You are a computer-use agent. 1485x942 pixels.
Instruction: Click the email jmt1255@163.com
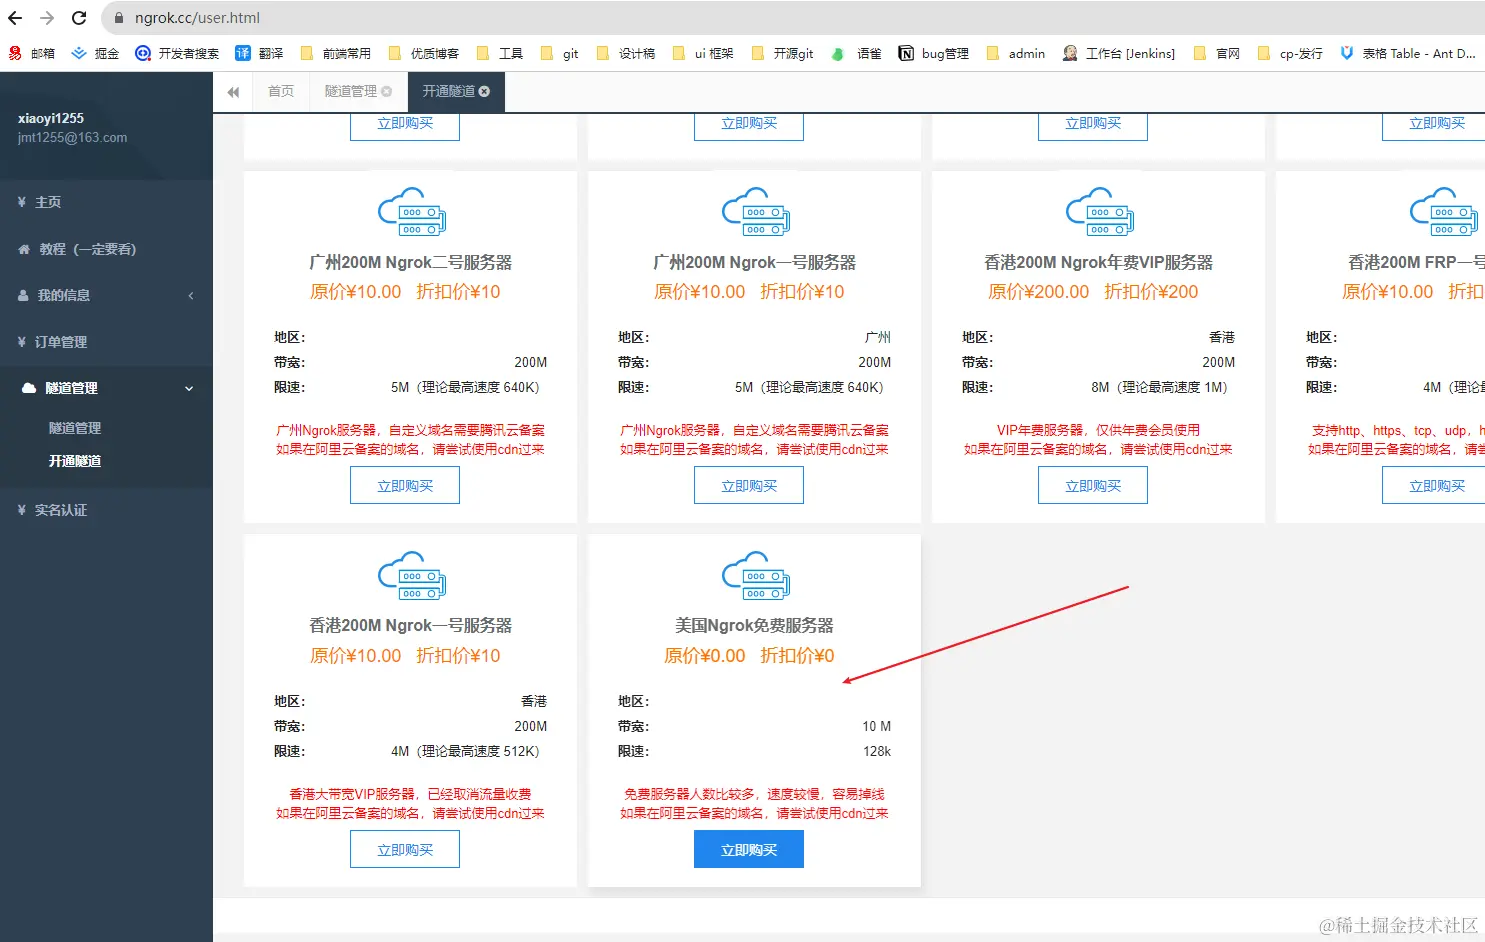pyautogui.click(x=72, y=138)
